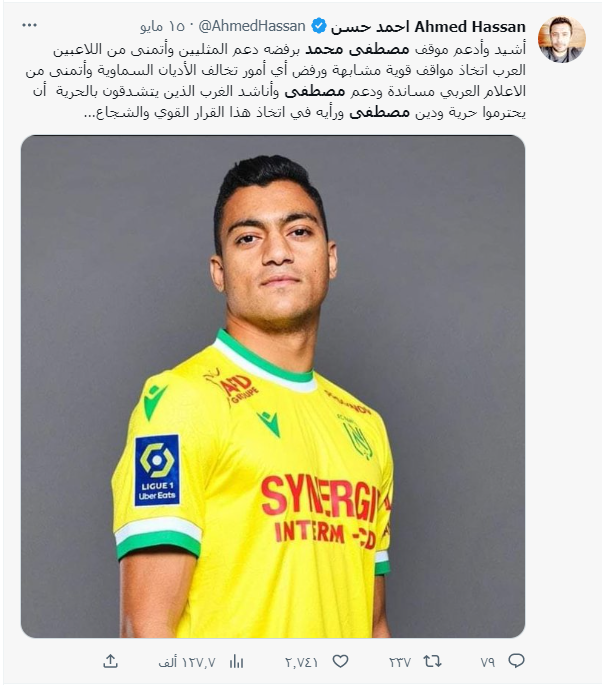
Task: Click the retweet arrows icon
Action: (432, 661)
